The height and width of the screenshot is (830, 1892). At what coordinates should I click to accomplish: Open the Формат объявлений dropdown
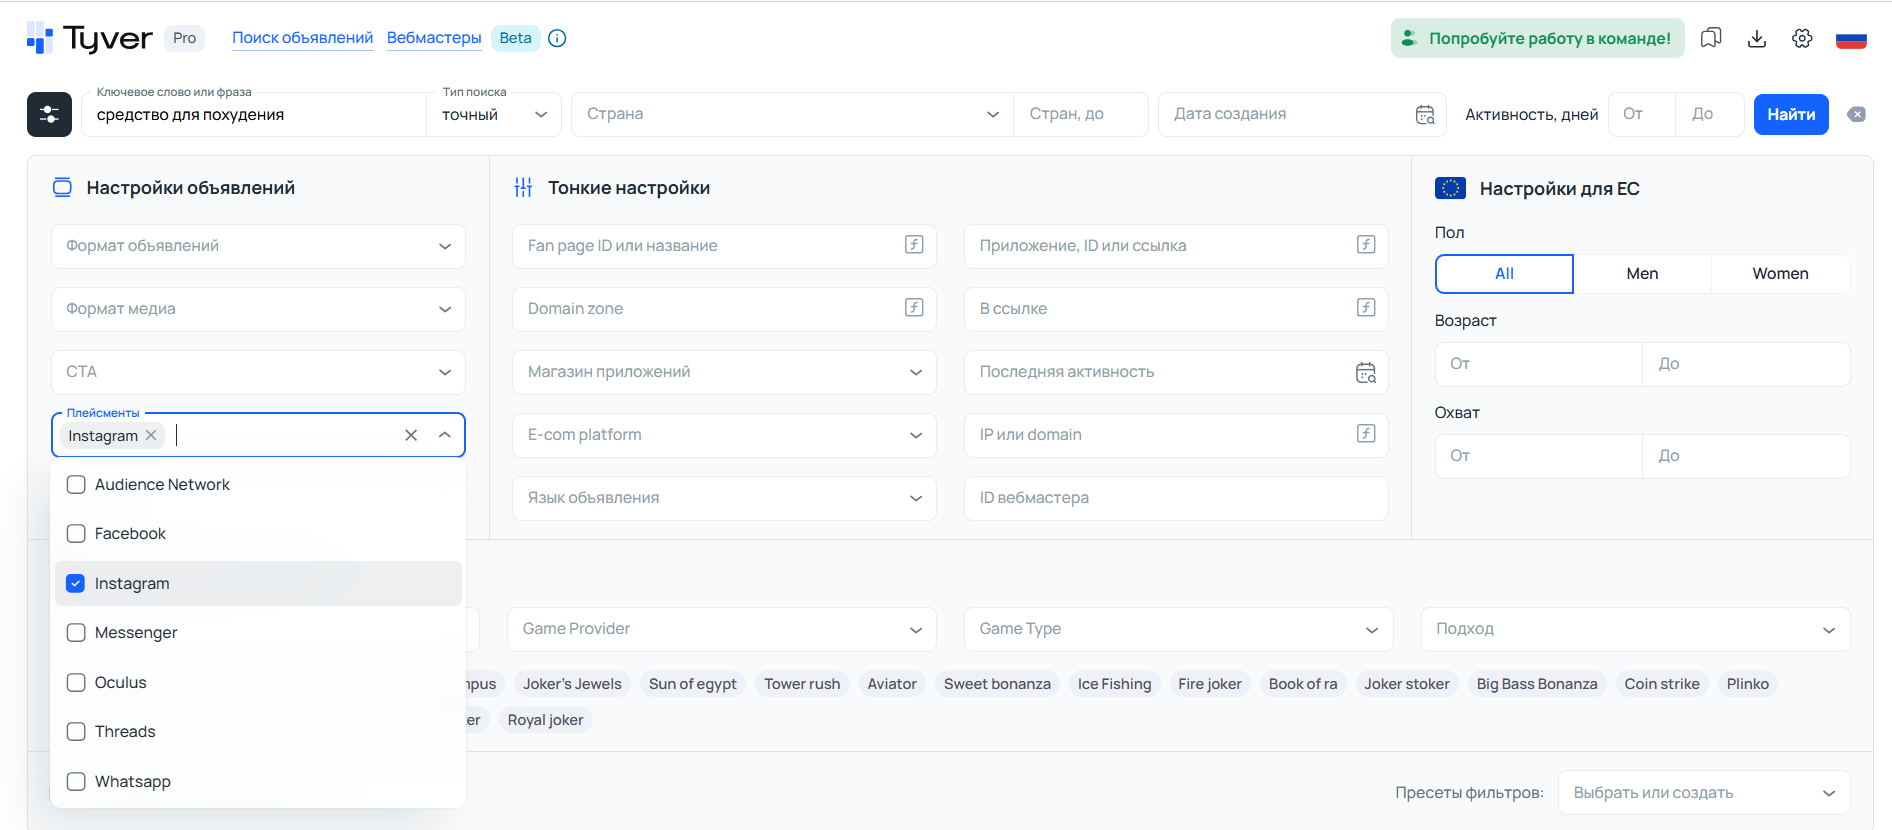tap(258, 246)
